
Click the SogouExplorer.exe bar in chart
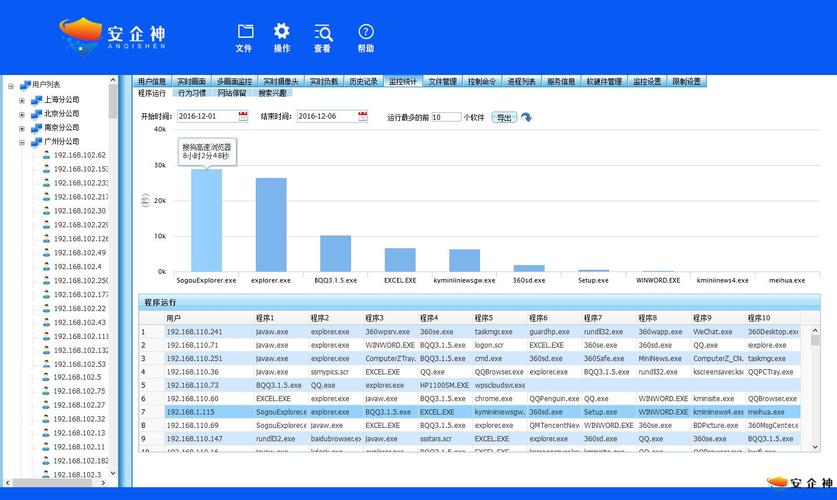(x=207, y=220)
